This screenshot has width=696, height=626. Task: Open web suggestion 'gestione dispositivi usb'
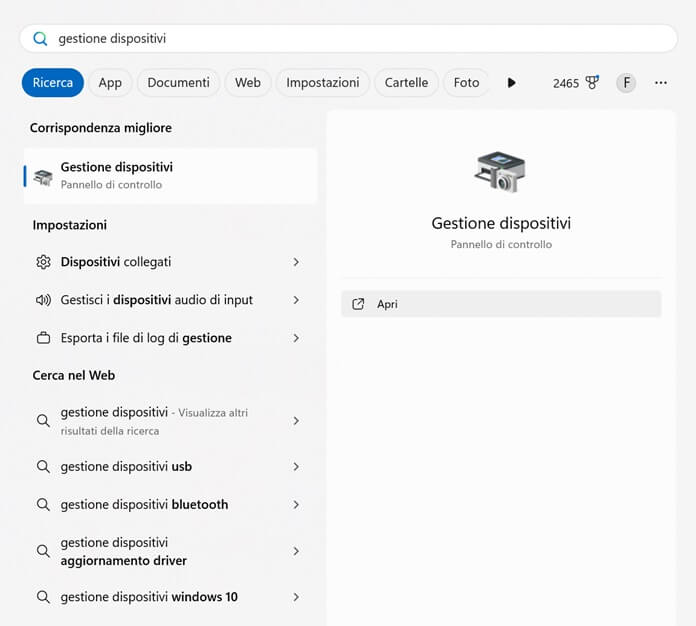pos(168,467)
